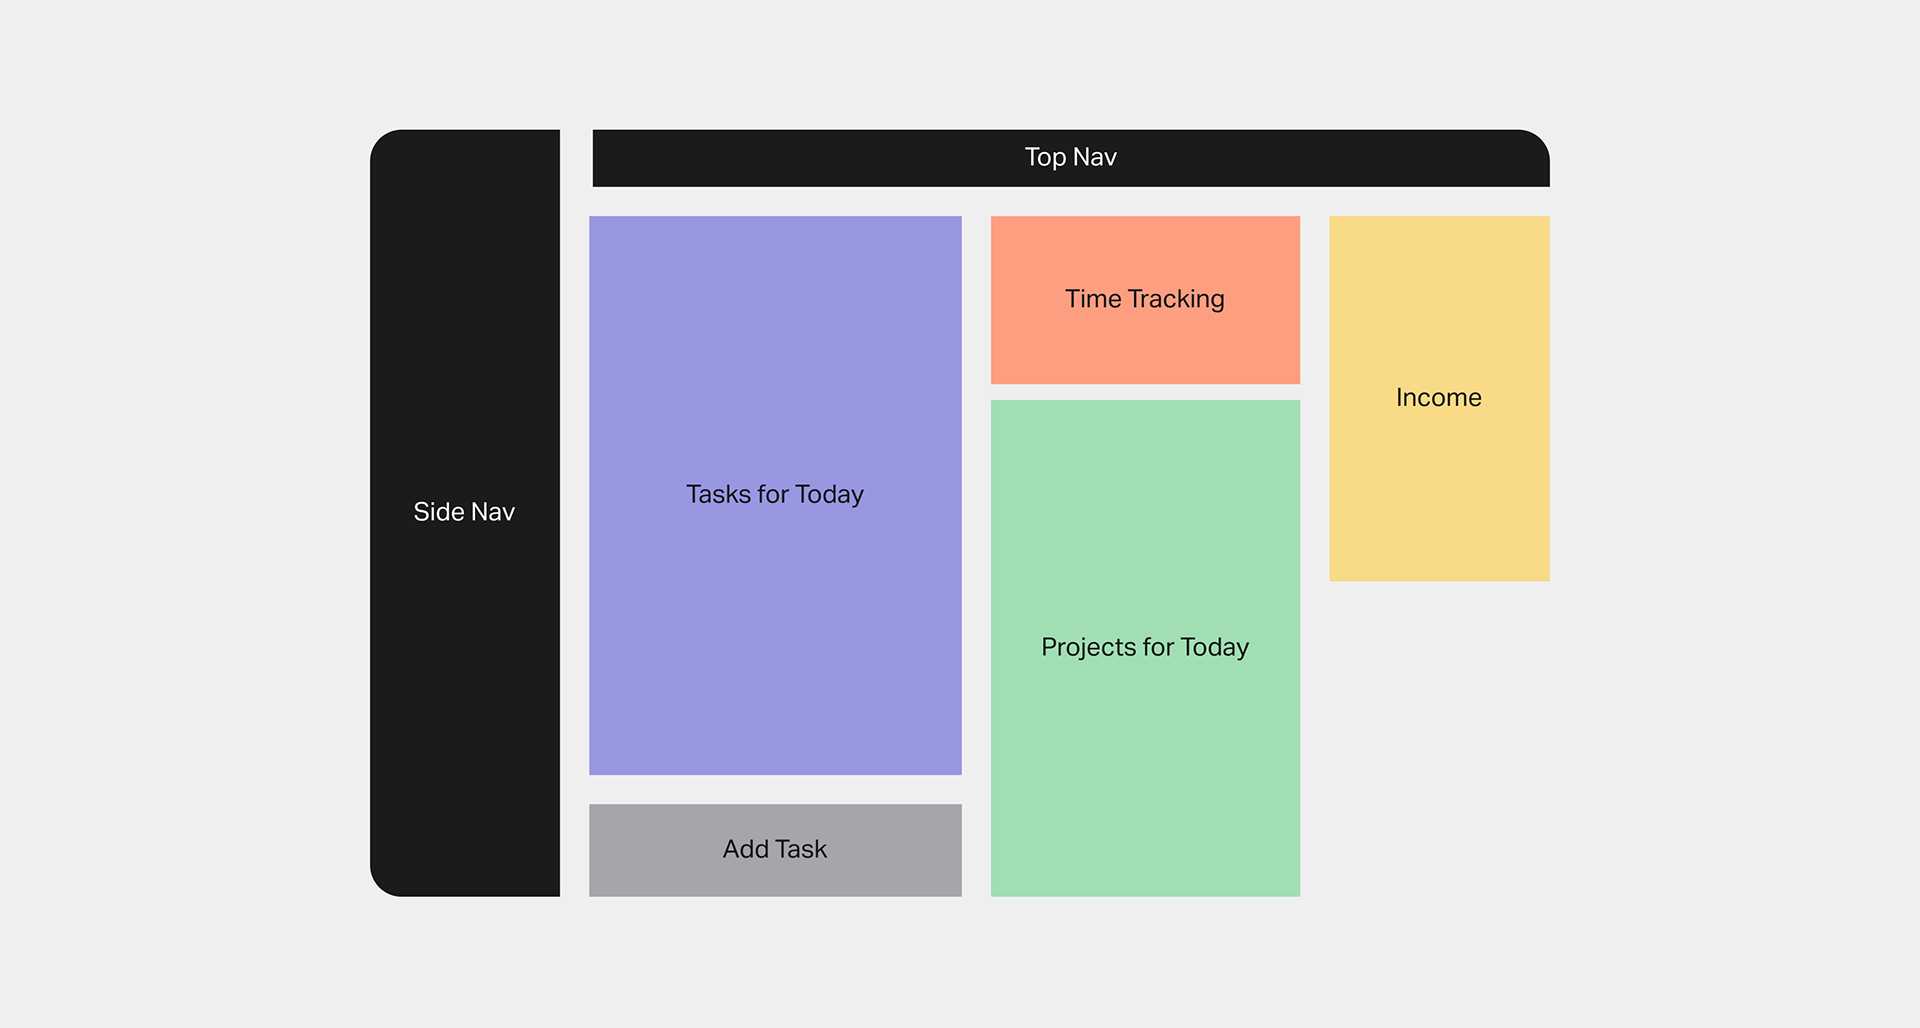
Task: Click the 'Side Nav' text label
Action: click(x=464, y=512)
